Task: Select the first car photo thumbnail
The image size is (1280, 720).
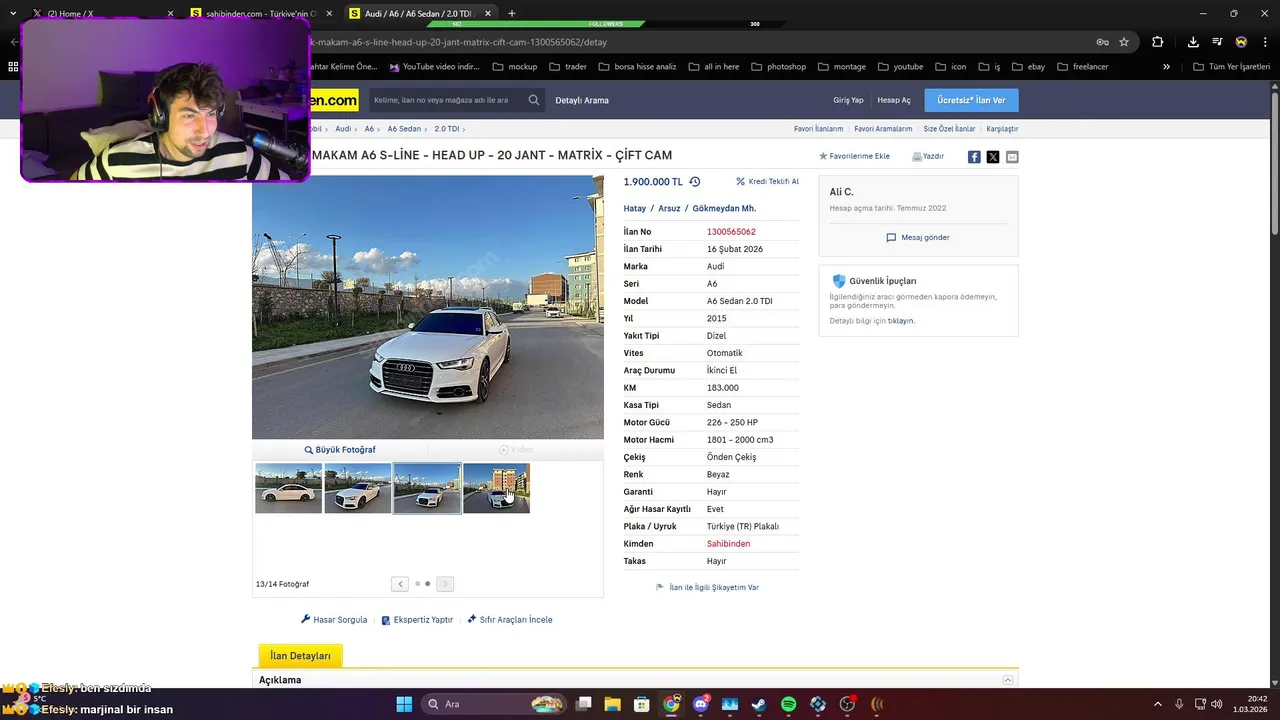Action: click(x=288, y=488)
